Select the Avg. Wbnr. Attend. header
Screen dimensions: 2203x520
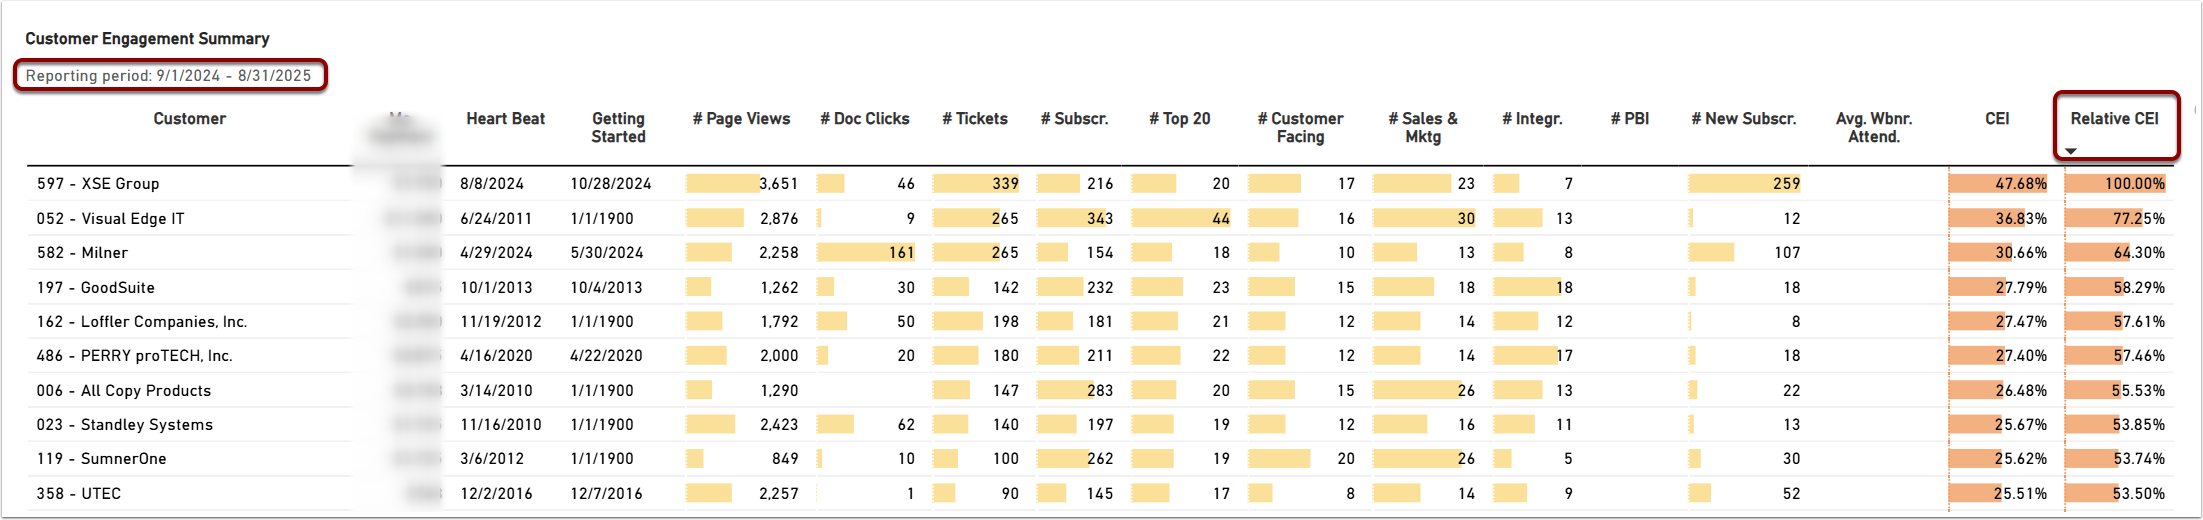point(1873,128)
